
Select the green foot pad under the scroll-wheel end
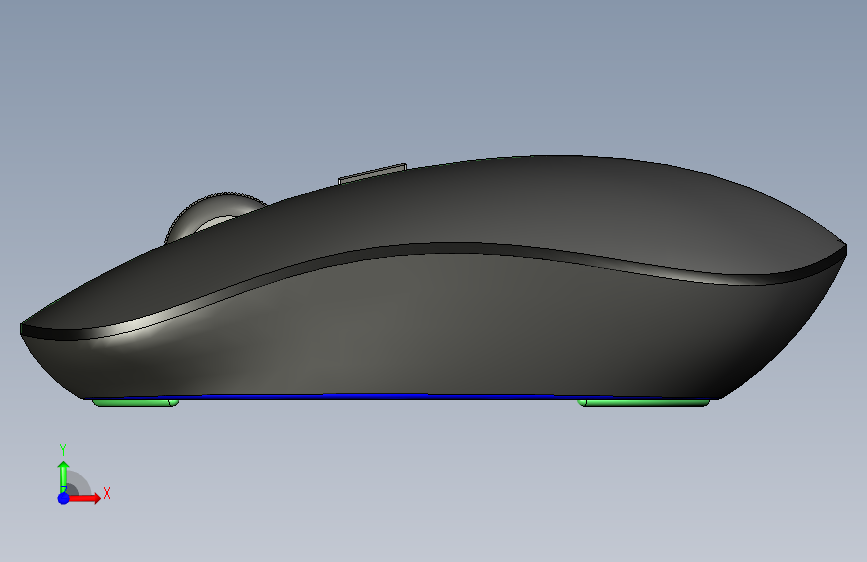click(x=135, y=402)
